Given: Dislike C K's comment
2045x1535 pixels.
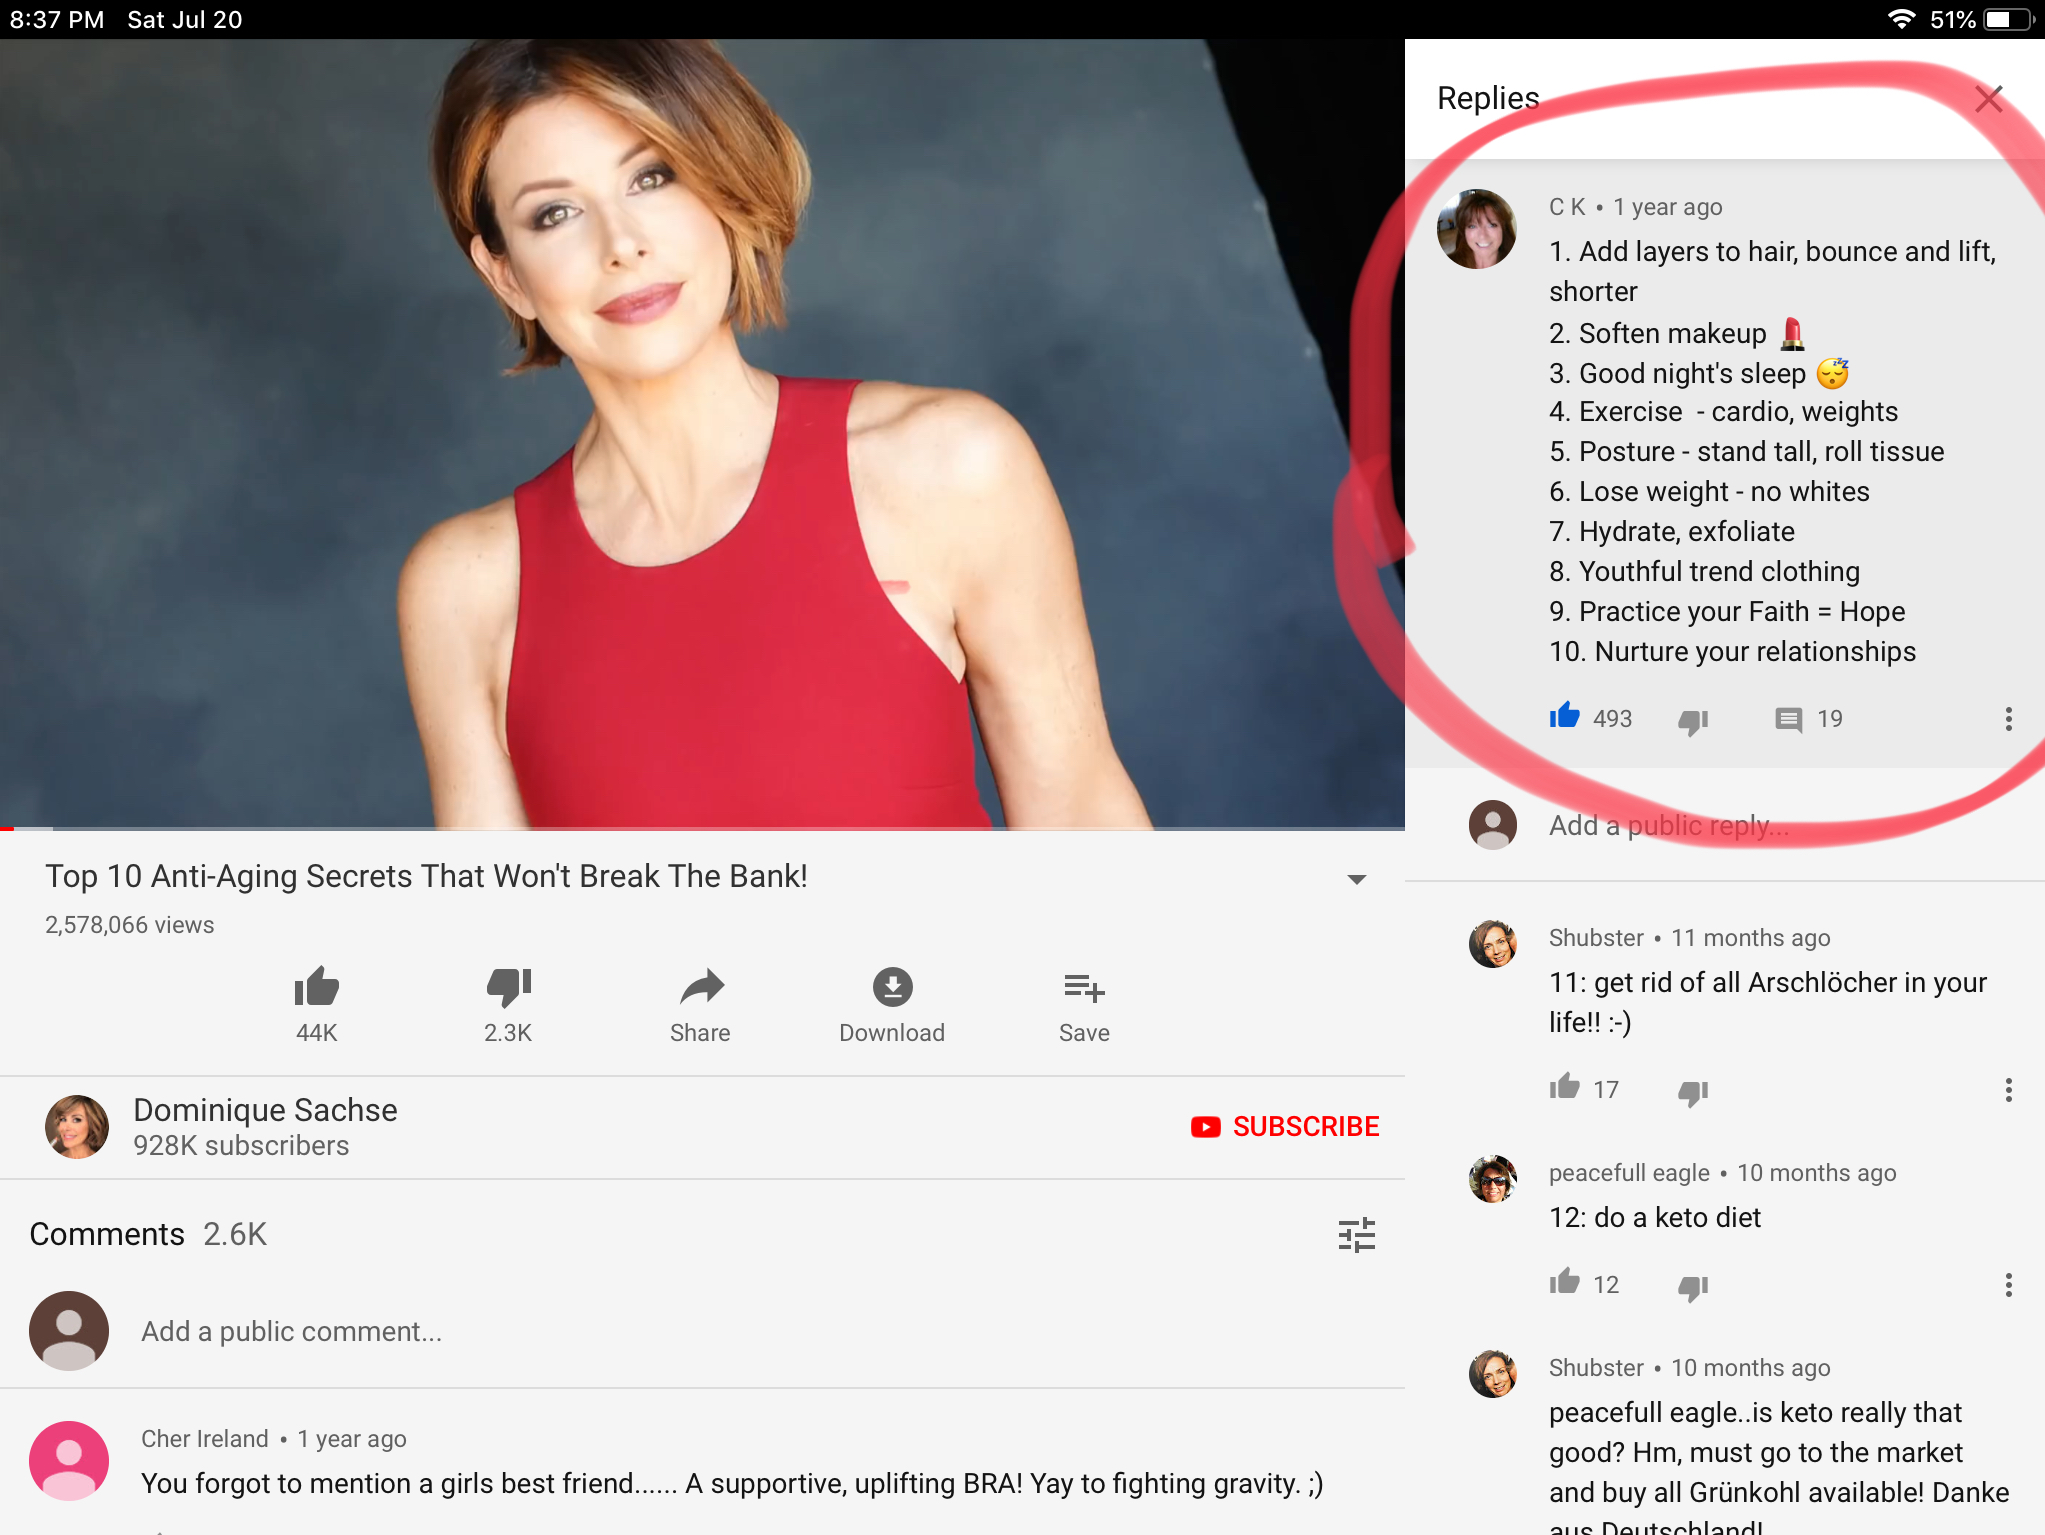Looking at the screenshot, I should pos(1693,721).
